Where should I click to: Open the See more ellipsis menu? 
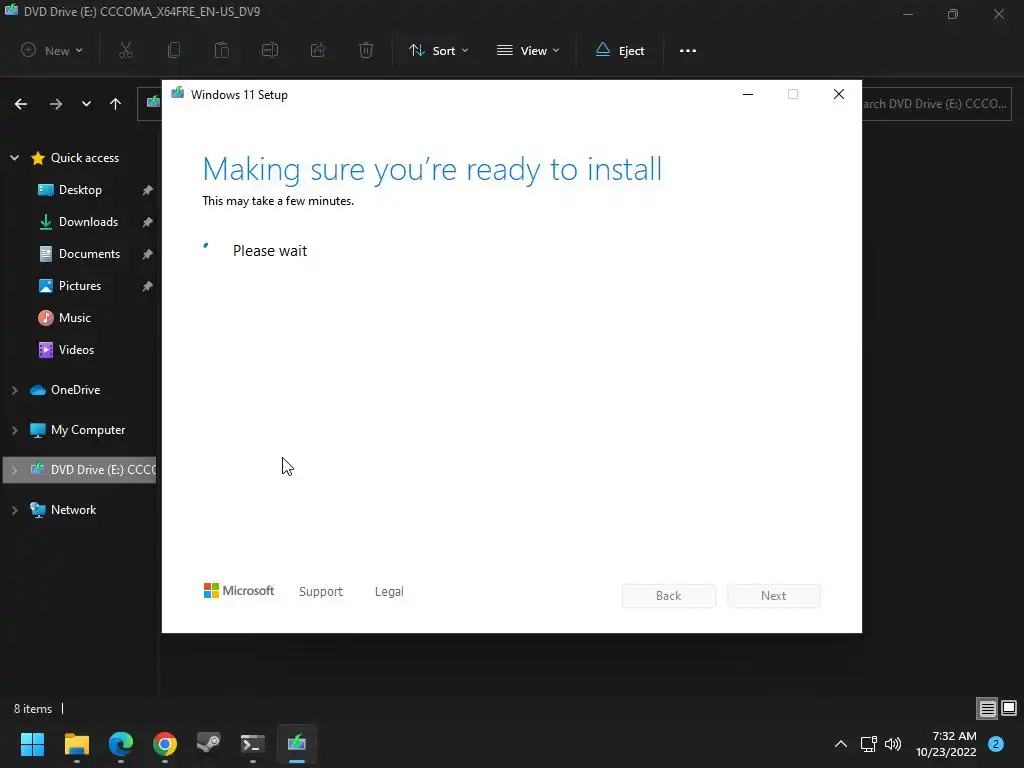point(688,50)
